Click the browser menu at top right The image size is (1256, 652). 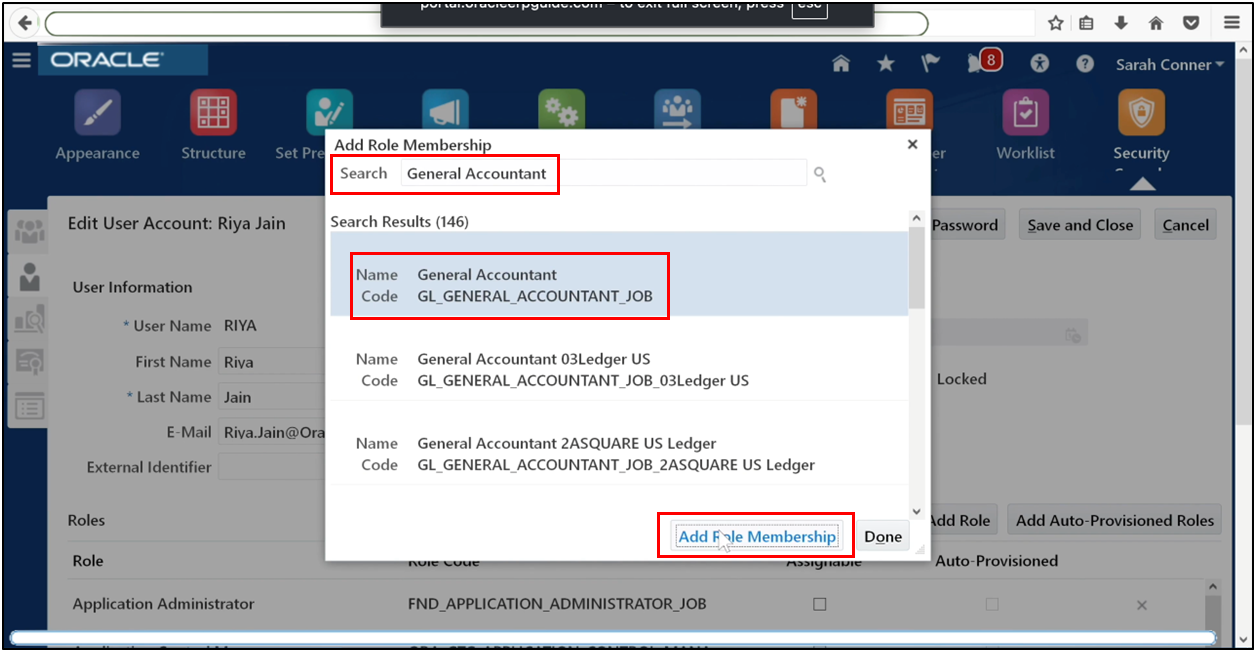1231,22
